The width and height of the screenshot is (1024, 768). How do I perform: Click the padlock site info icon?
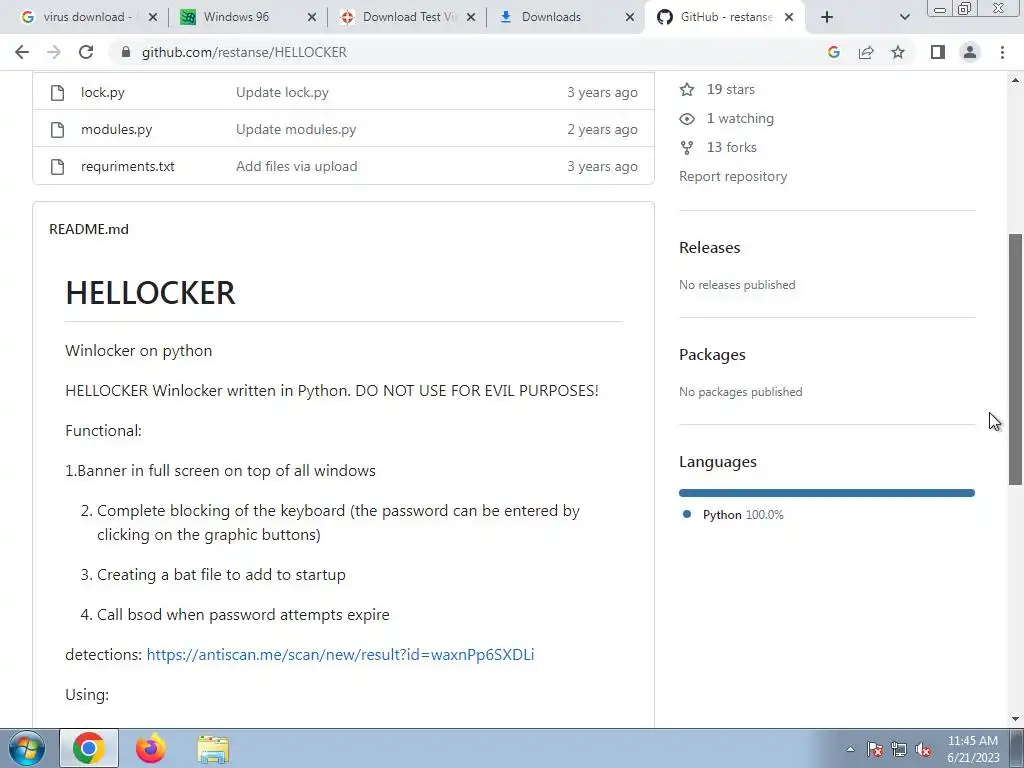pos(126,52)
